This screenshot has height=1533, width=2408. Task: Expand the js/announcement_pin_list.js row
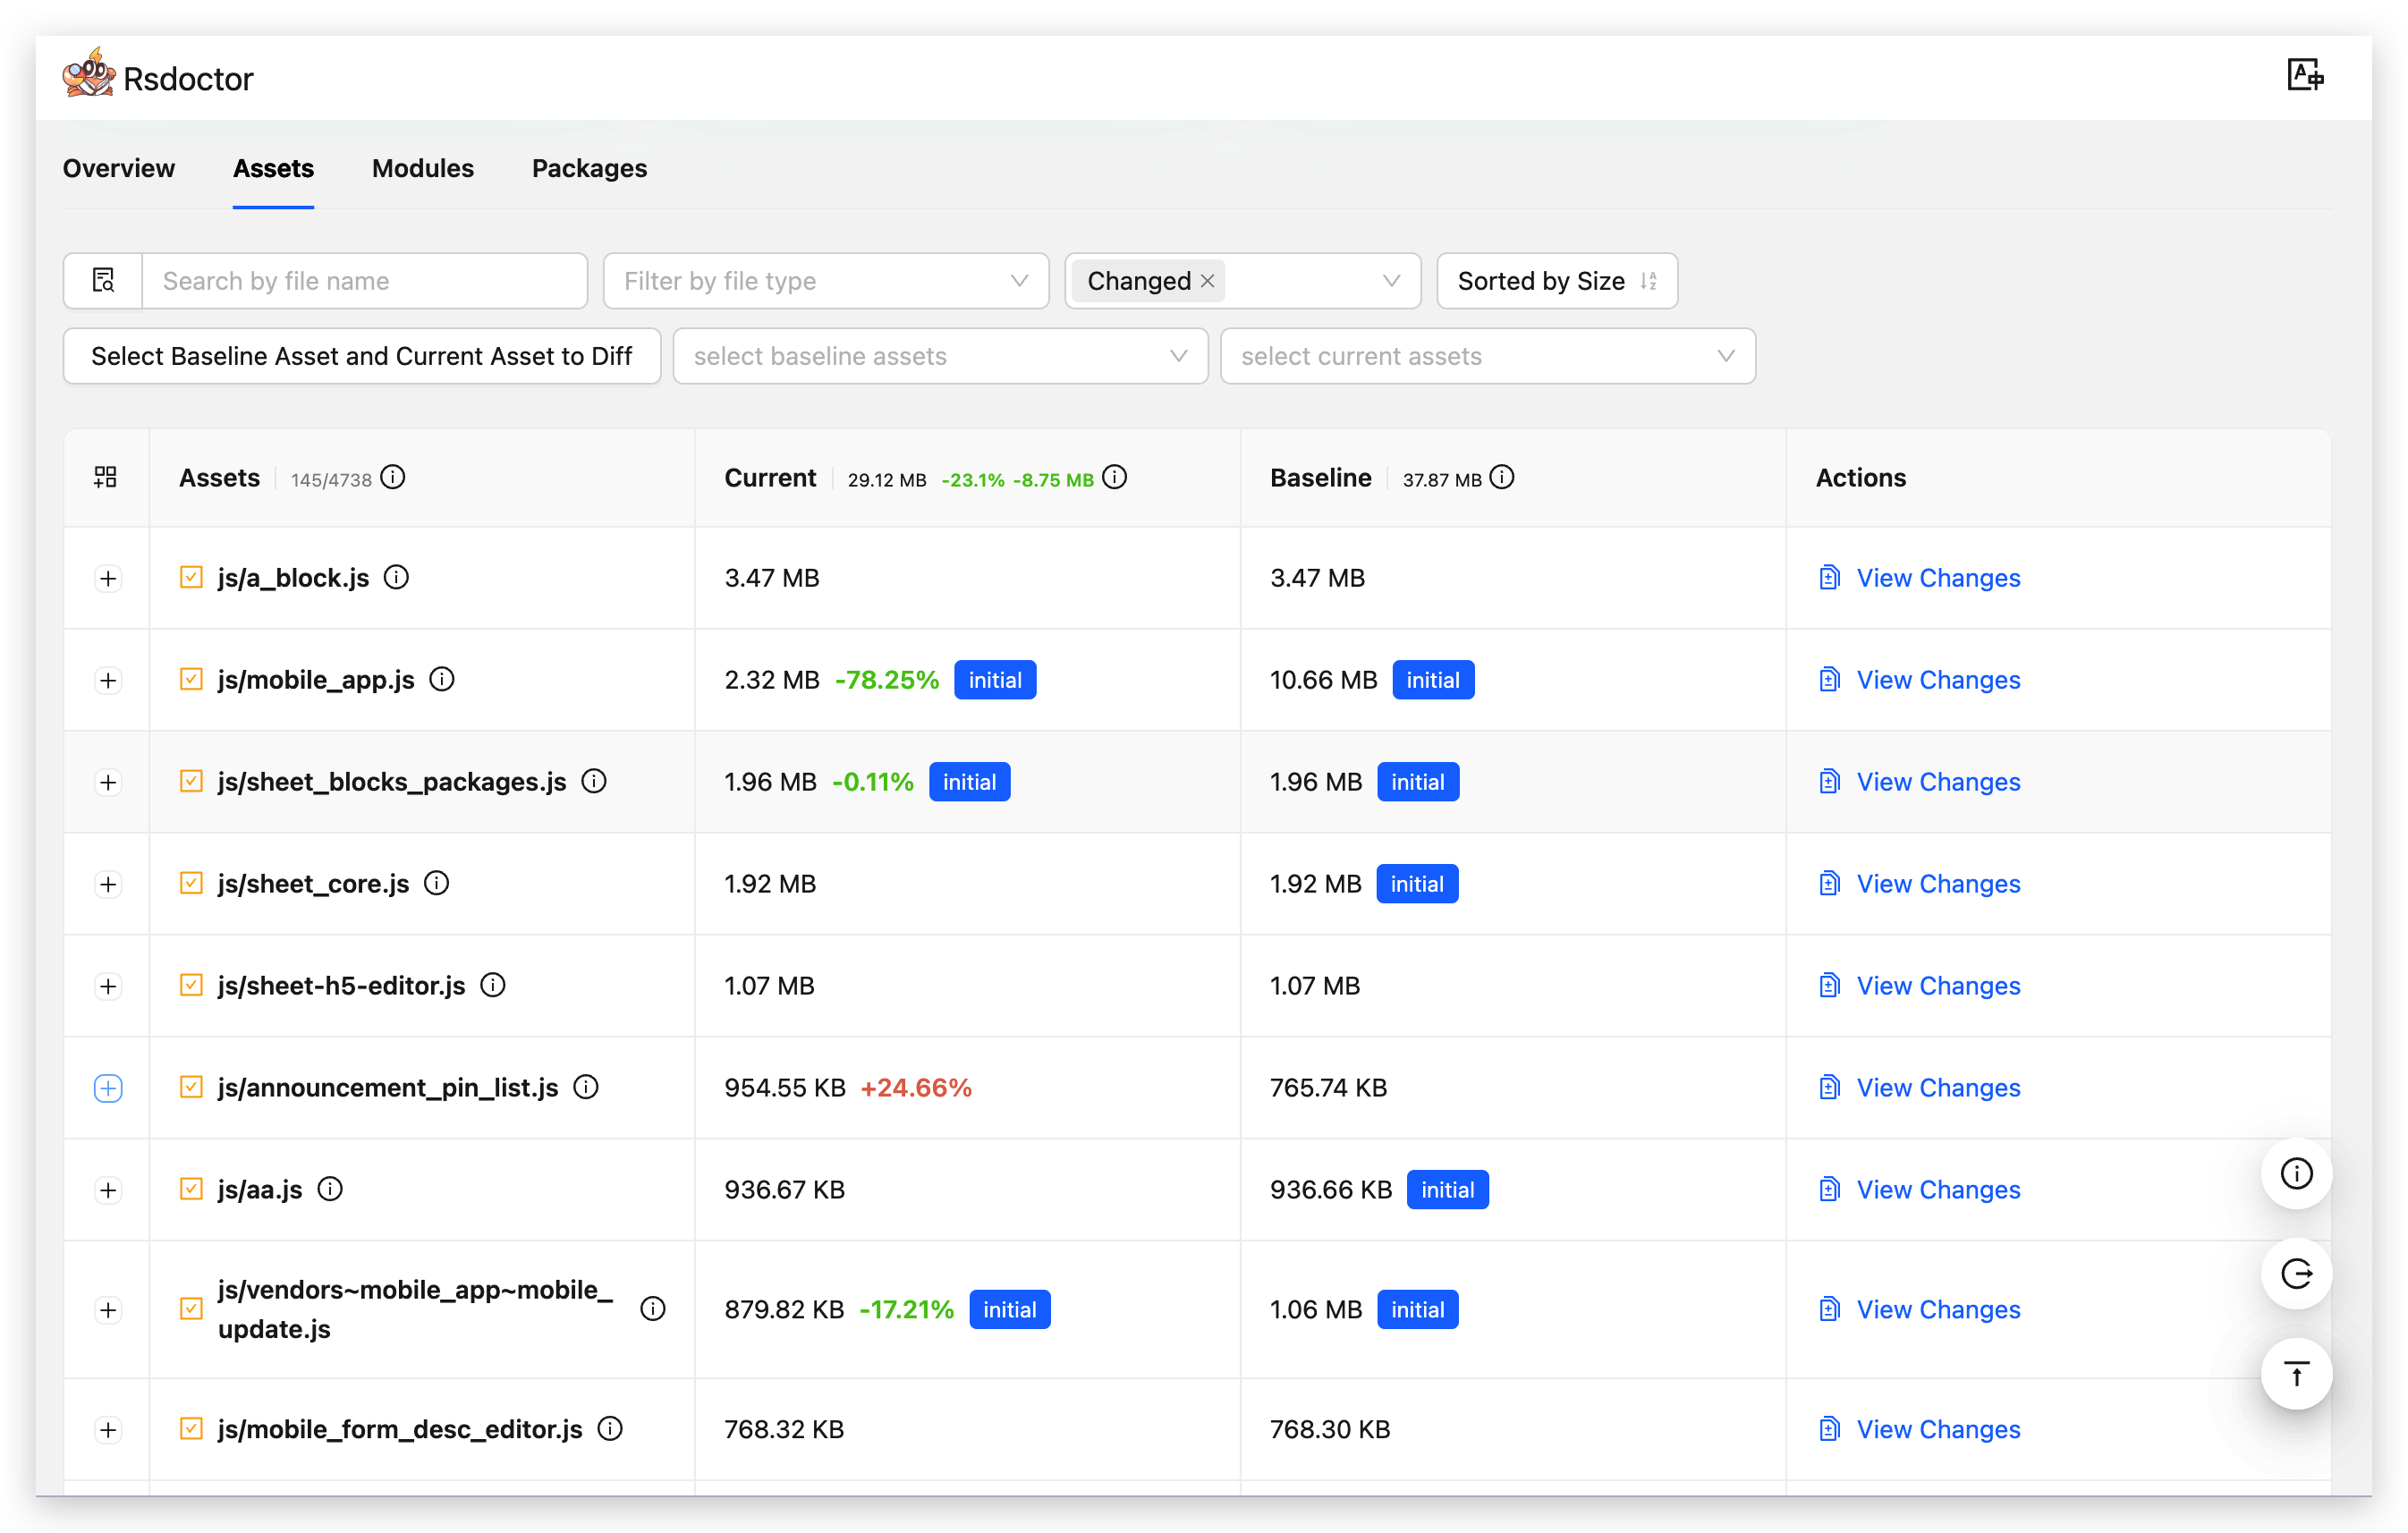tap(108, 1088)
